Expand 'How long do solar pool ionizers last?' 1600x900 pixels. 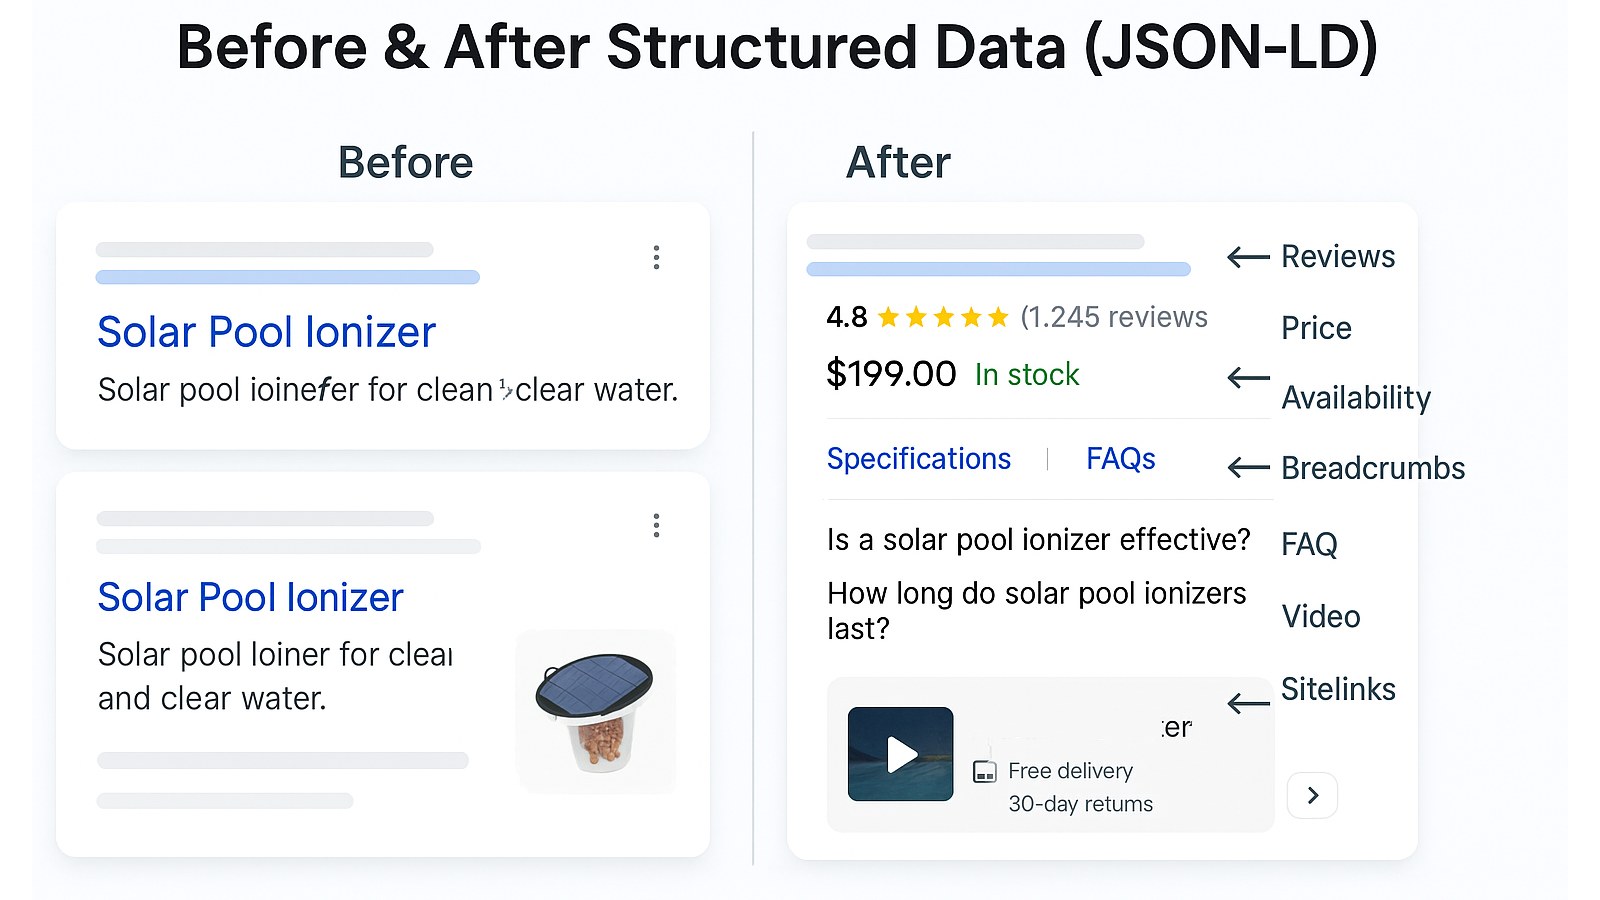tap(1036, 610)
